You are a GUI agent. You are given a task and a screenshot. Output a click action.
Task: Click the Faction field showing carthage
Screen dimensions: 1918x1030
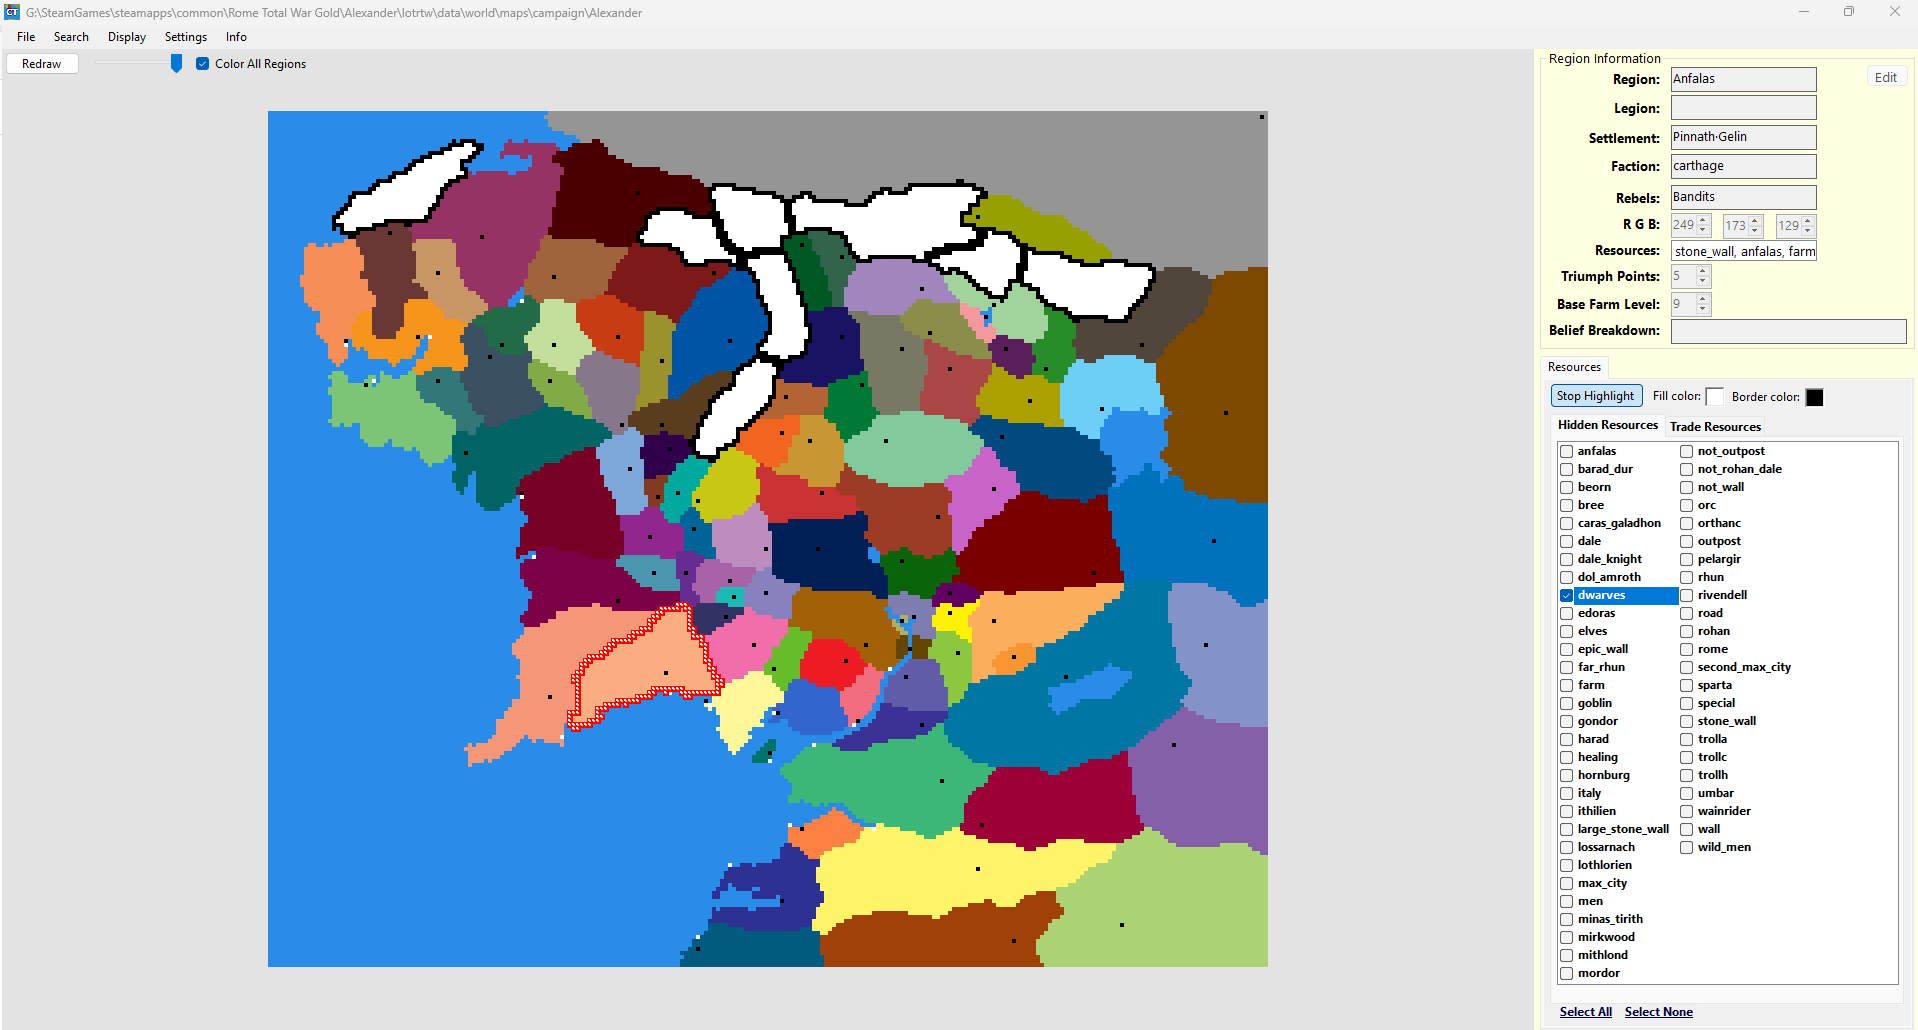pos(1743,166)
